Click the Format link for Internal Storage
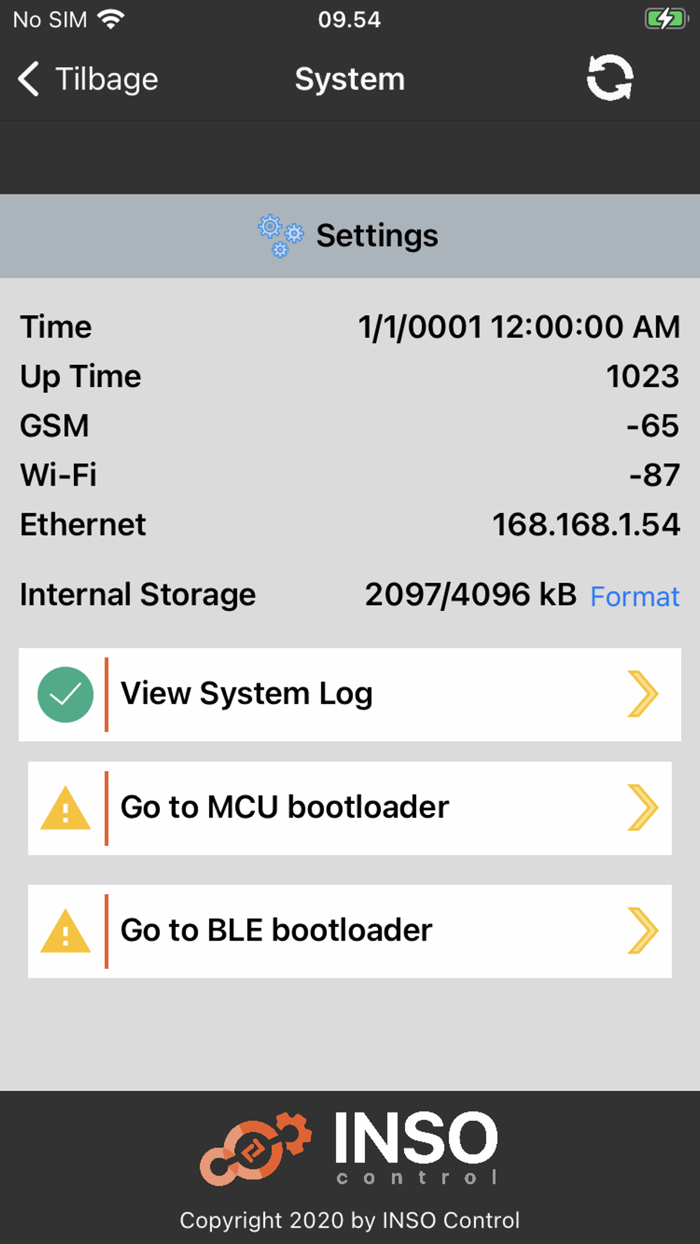 point(635,596)
